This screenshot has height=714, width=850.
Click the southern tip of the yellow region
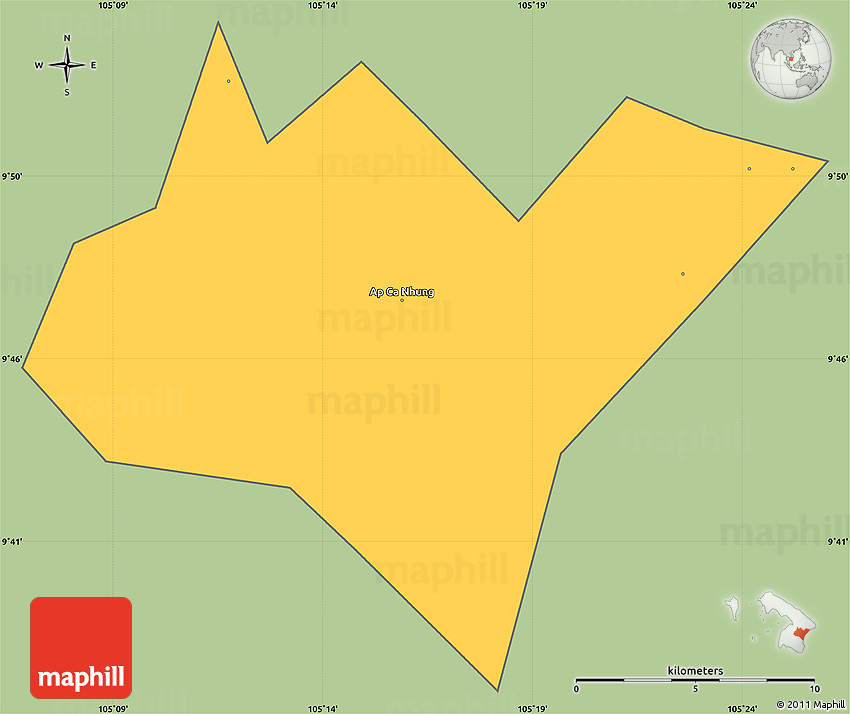pos(497,688)
